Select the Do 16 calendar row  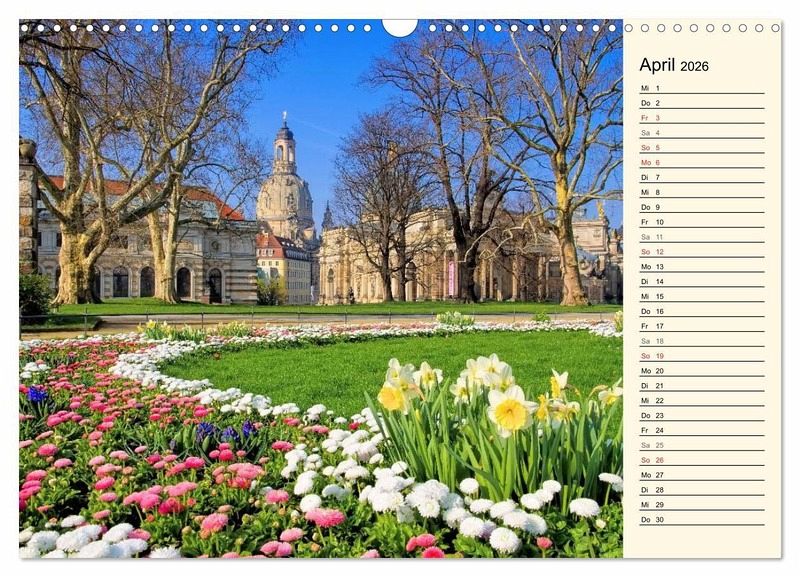click(702, 311)
